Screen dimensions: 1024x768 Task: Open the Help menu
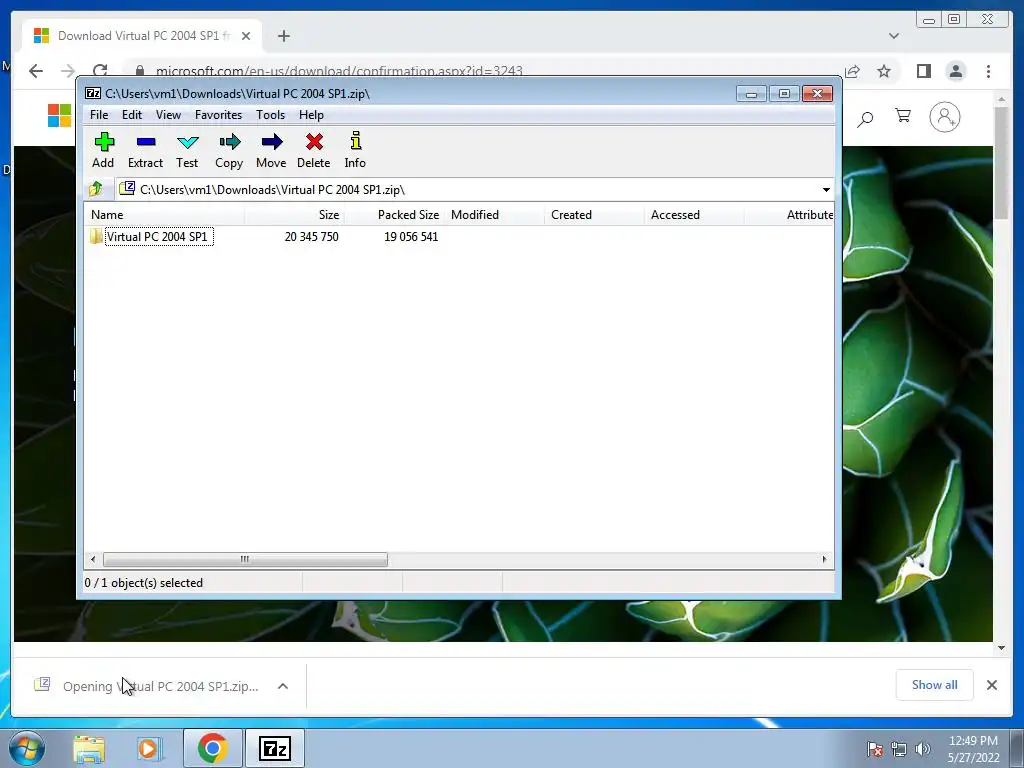pyautogui.click(x=311, y=115)
